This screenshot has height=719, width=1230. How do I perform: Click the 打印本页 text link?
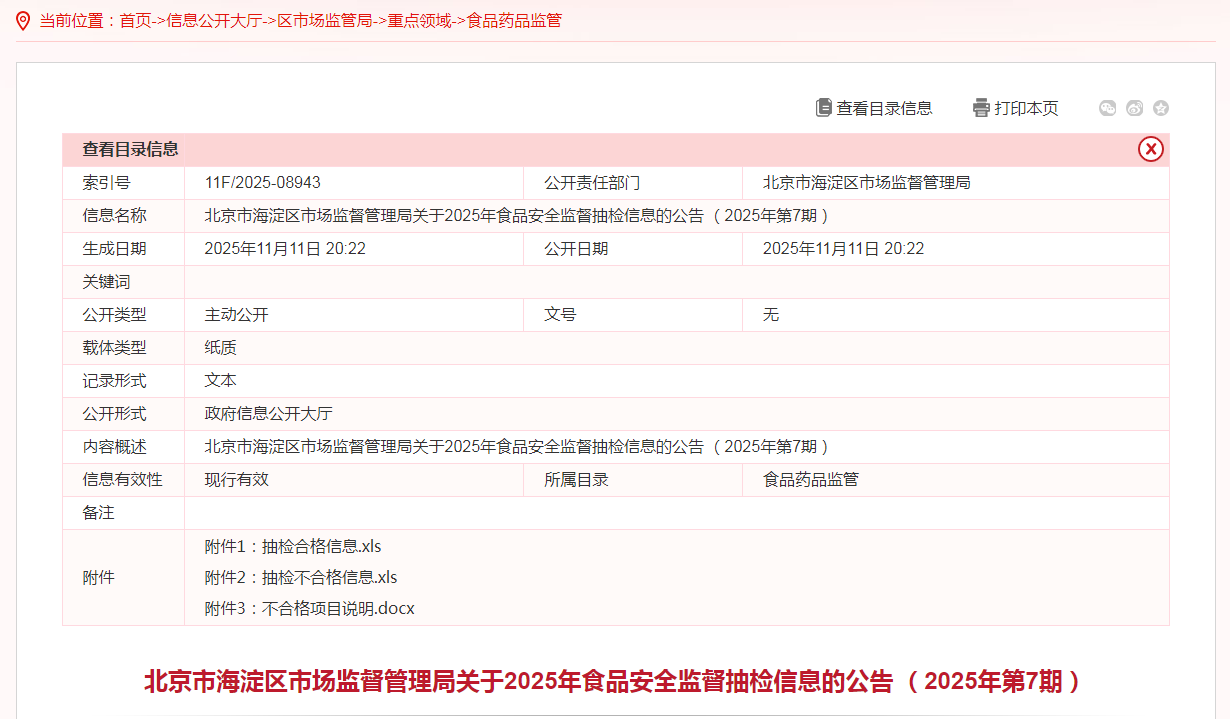pos(1024,108)
